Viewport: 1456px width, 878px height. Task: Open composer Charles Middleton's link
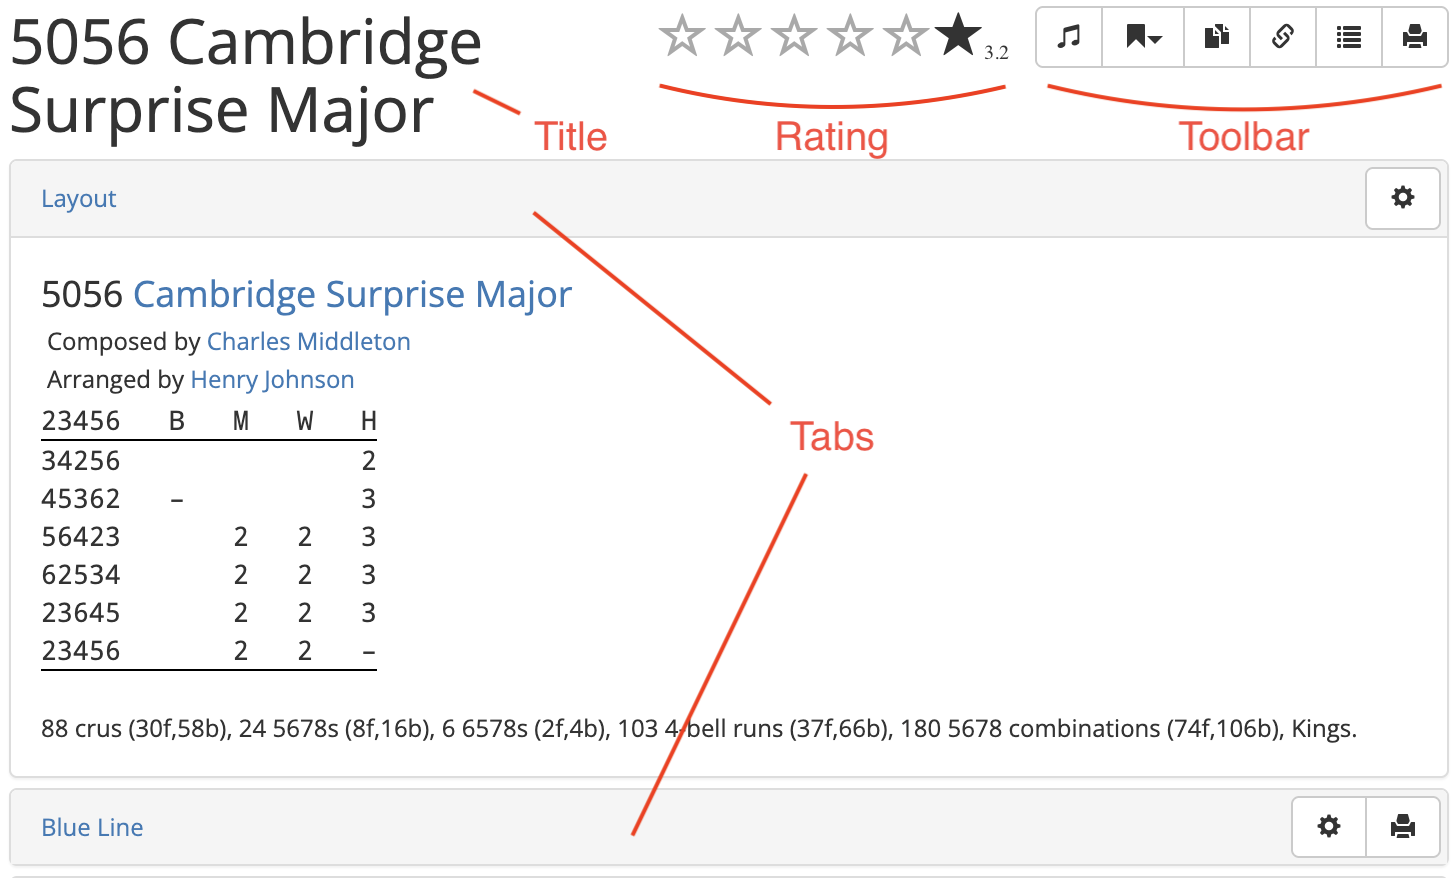click(x=308, y=342)
